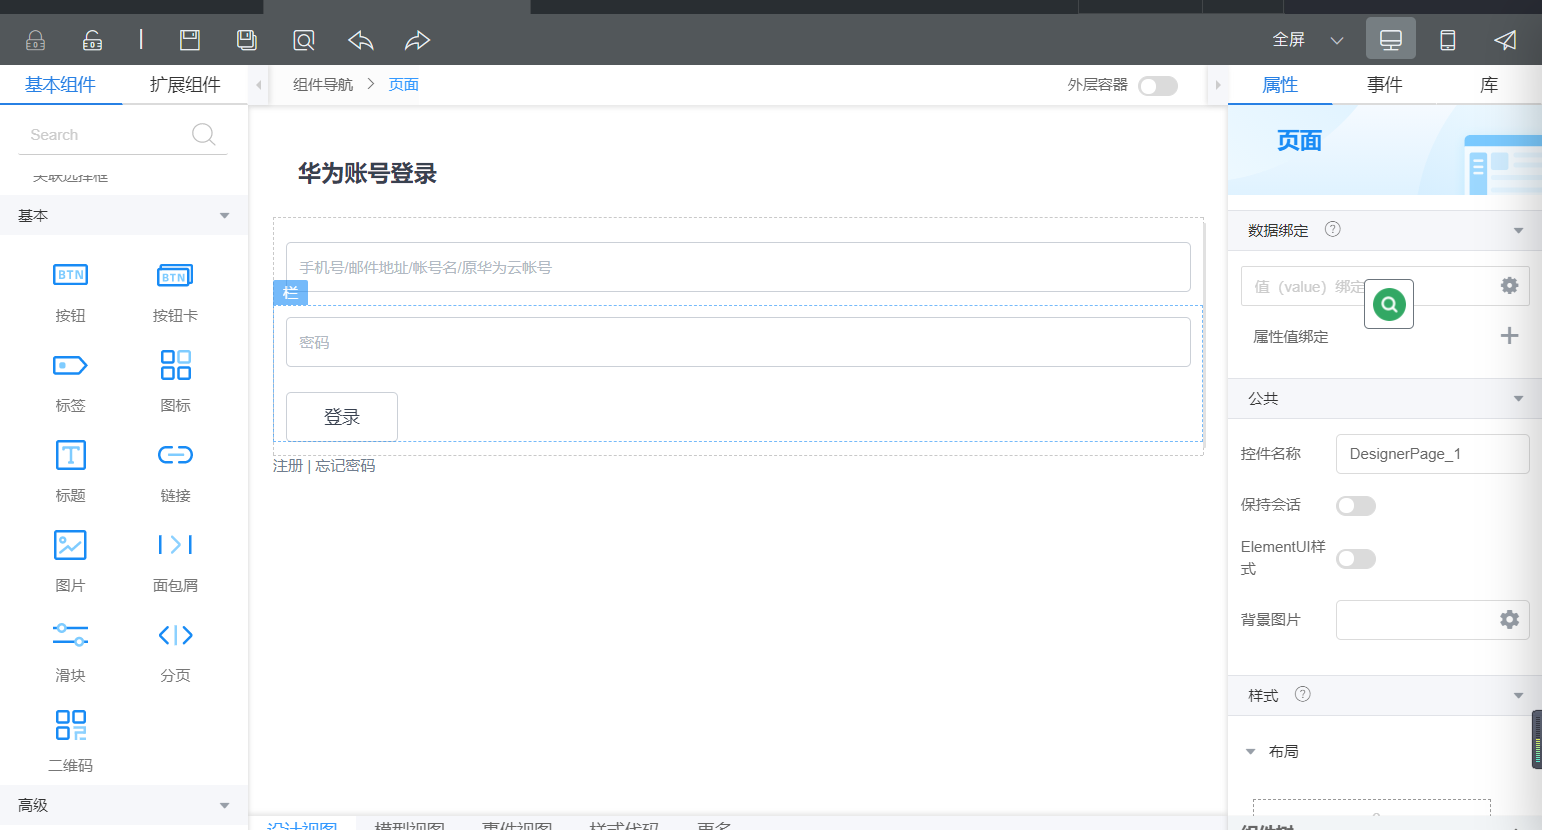This screenshot has height=830, width=1542.
Task: Click help icon next to 数据绑定
Action: [x=1332, y=229]
